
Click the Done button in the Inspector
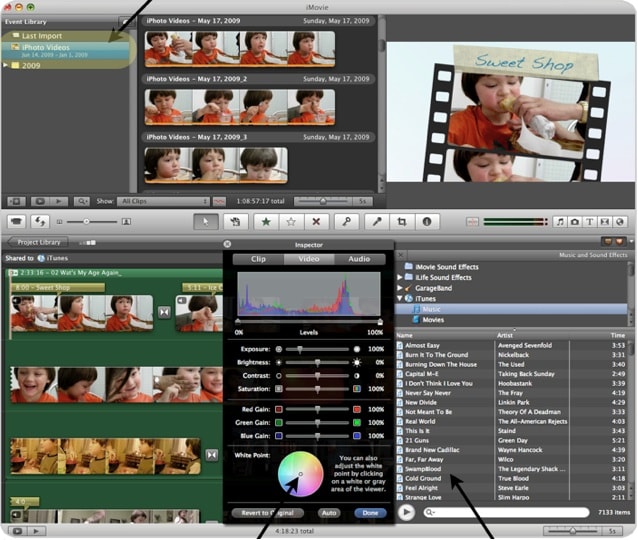(x=370, y=513)
